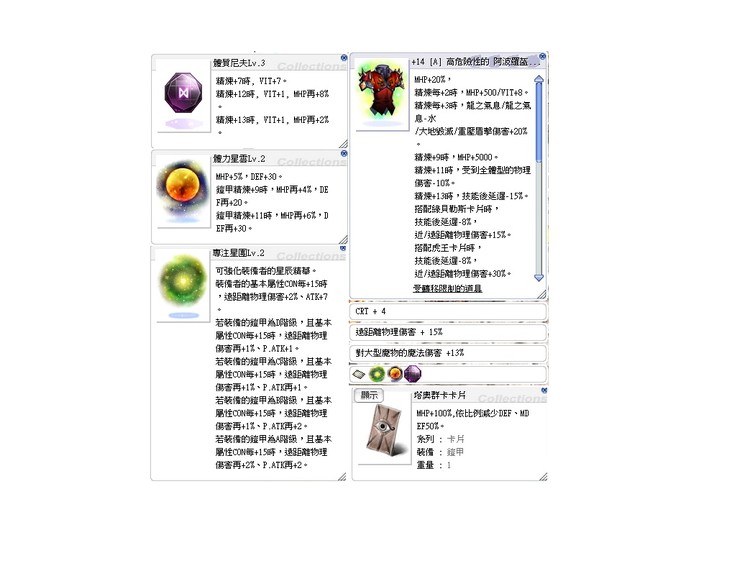Click the title '體質尼夫Lv.3'
The width and height of the screenshot is (750, 576).
(239, 63)
